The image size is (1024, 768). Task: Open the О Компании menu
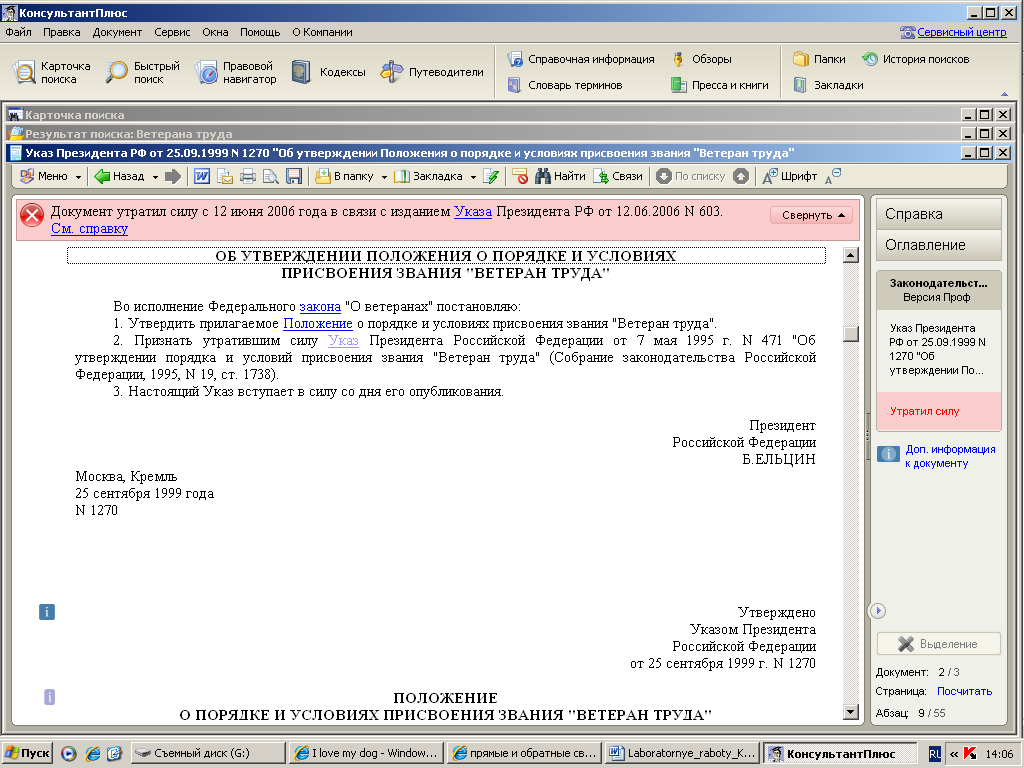click(x=322, y=32)
